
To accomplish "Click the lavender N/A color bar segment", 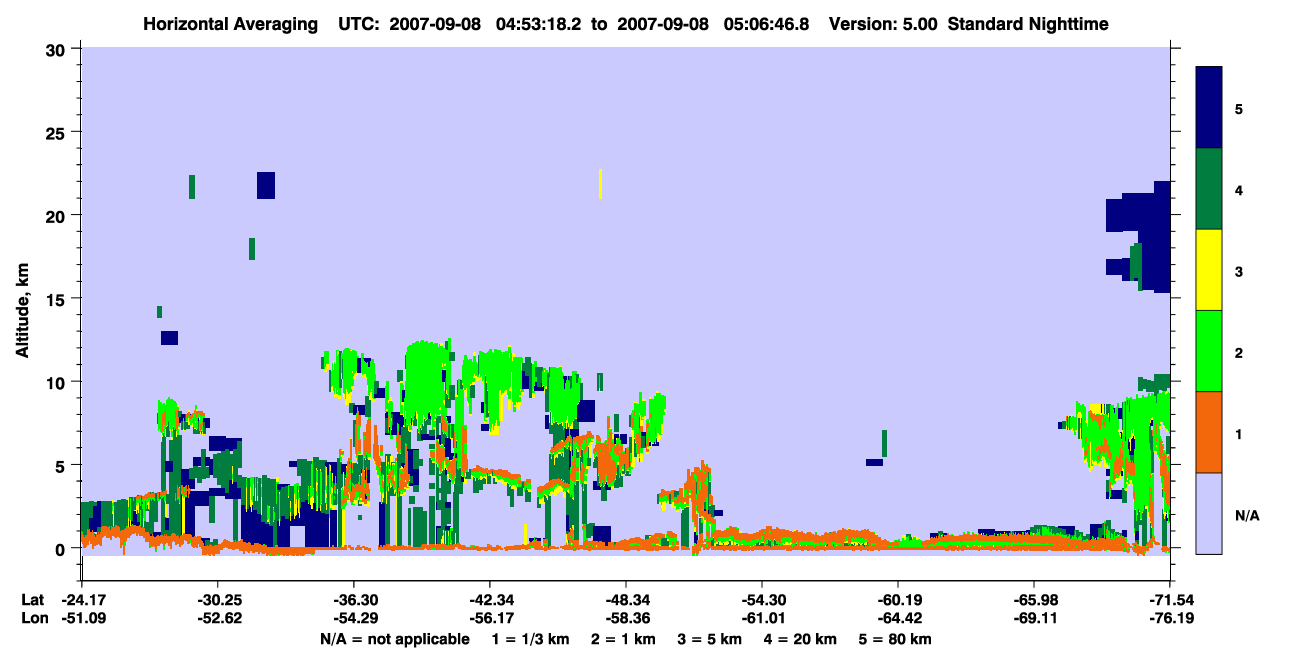I will [1209, 512].
